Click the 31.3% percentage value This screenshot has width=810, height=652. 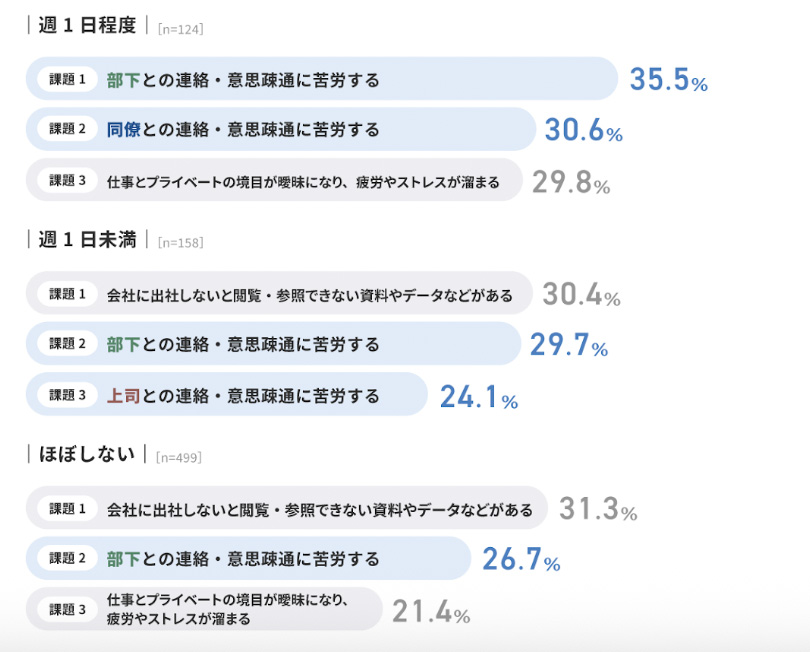click(x=597, y=510)
